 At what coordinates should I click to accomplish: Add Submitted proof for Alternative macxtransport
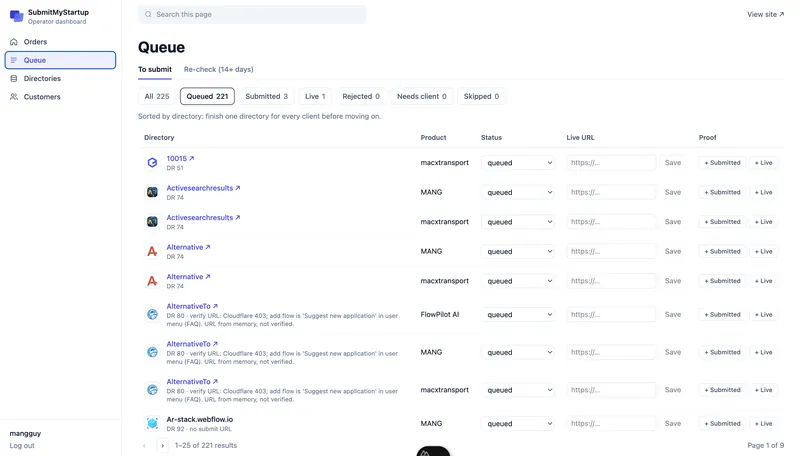click(722, 281)
